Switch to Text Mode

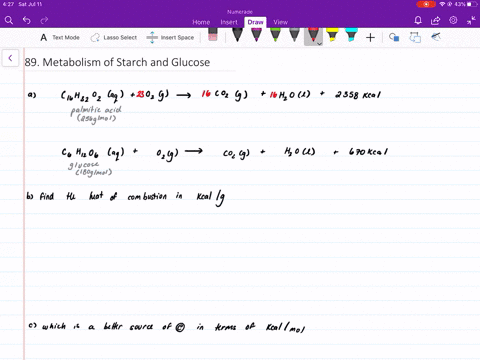point(60,37)
